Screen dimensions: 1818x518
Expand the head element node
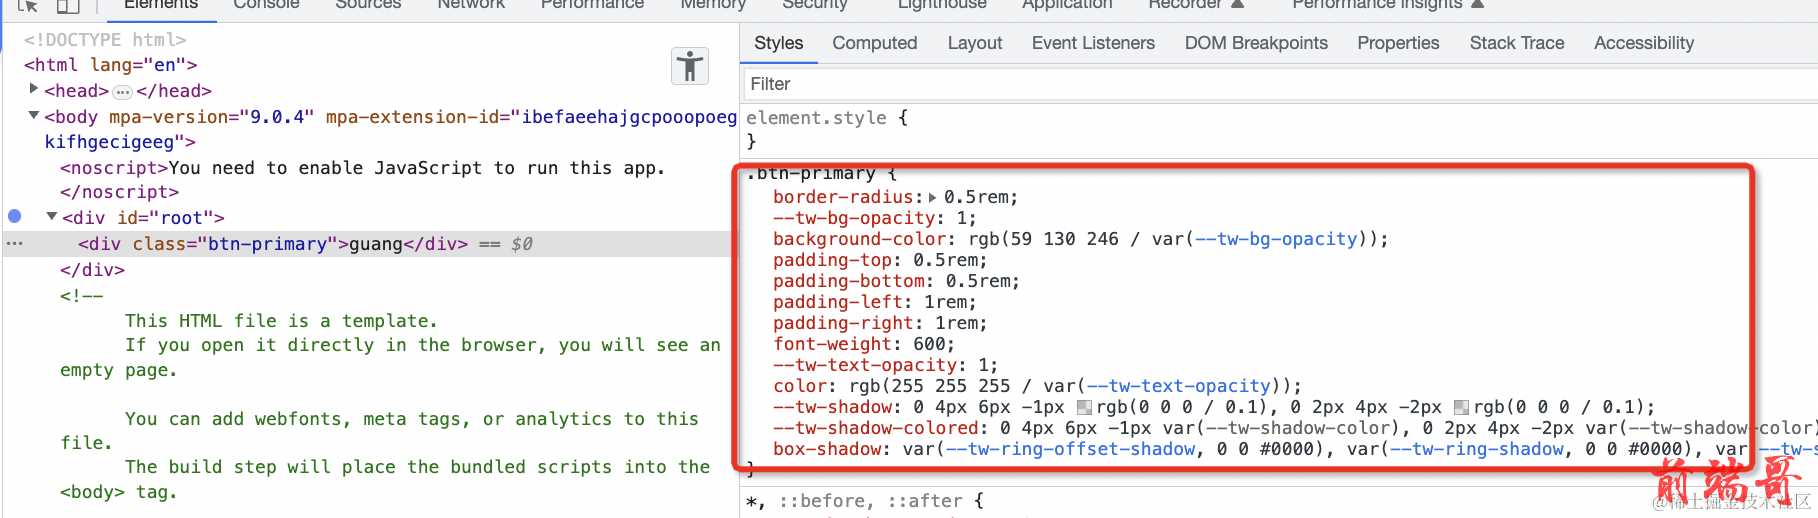click(x=34, y=90)
